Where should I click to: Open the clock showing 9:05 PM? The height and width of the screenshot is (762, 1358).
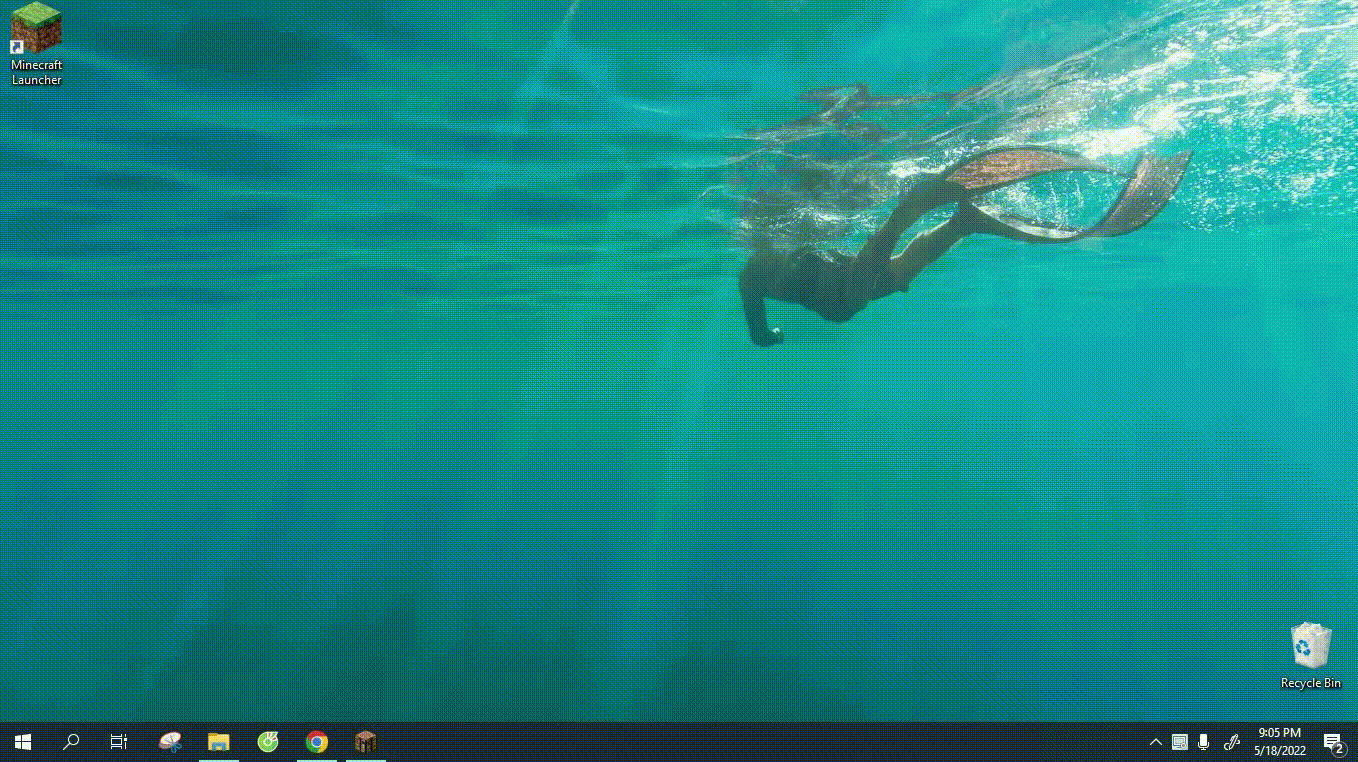(x=1280, y=742)
